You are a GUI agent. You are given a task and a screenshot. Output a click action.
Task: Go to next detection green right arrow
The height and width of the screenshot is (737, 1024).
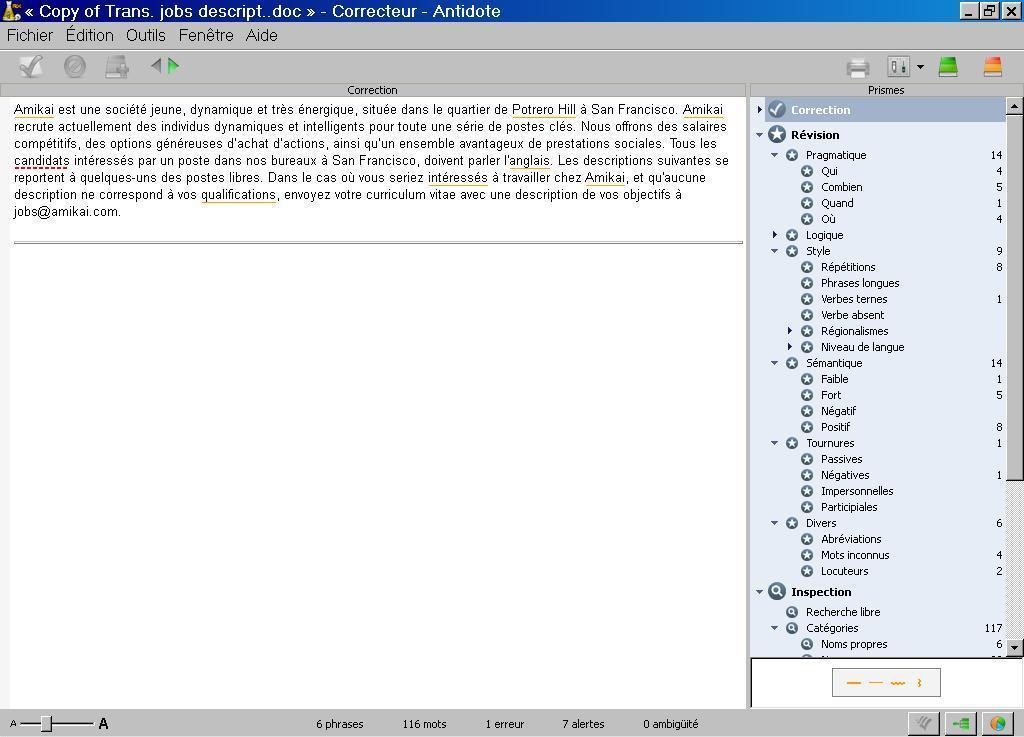point(173,65)
